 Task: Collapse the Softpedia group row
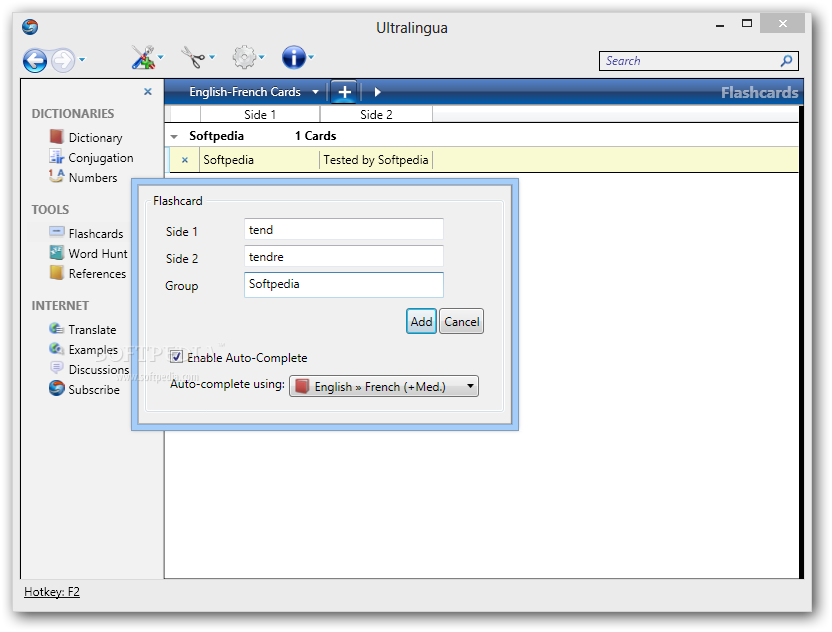174,136
